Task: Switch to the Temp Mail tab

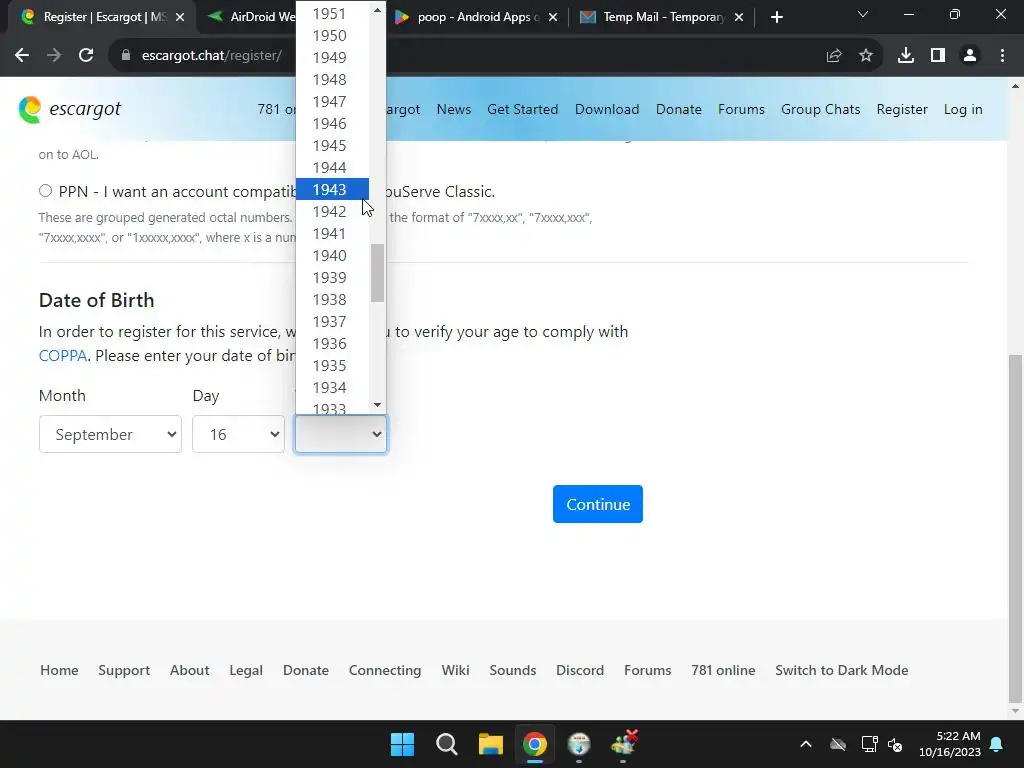Action: [653, 18]
